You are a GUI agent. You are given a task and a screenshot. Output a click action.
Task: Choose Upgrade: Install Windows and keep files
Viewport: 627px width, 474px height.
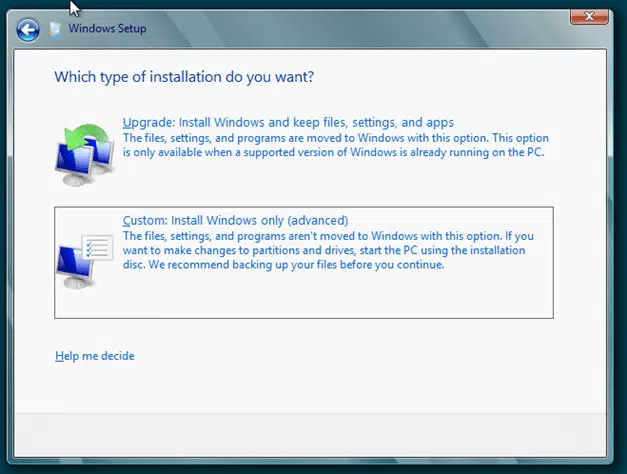click(x=288, y=122)
